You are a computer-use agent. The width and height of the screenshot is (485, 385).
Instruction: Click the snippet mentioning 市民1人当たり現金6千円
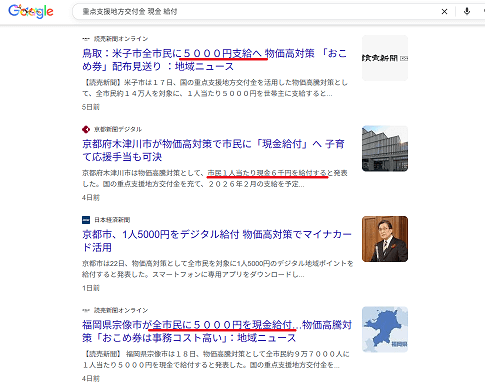215,178
